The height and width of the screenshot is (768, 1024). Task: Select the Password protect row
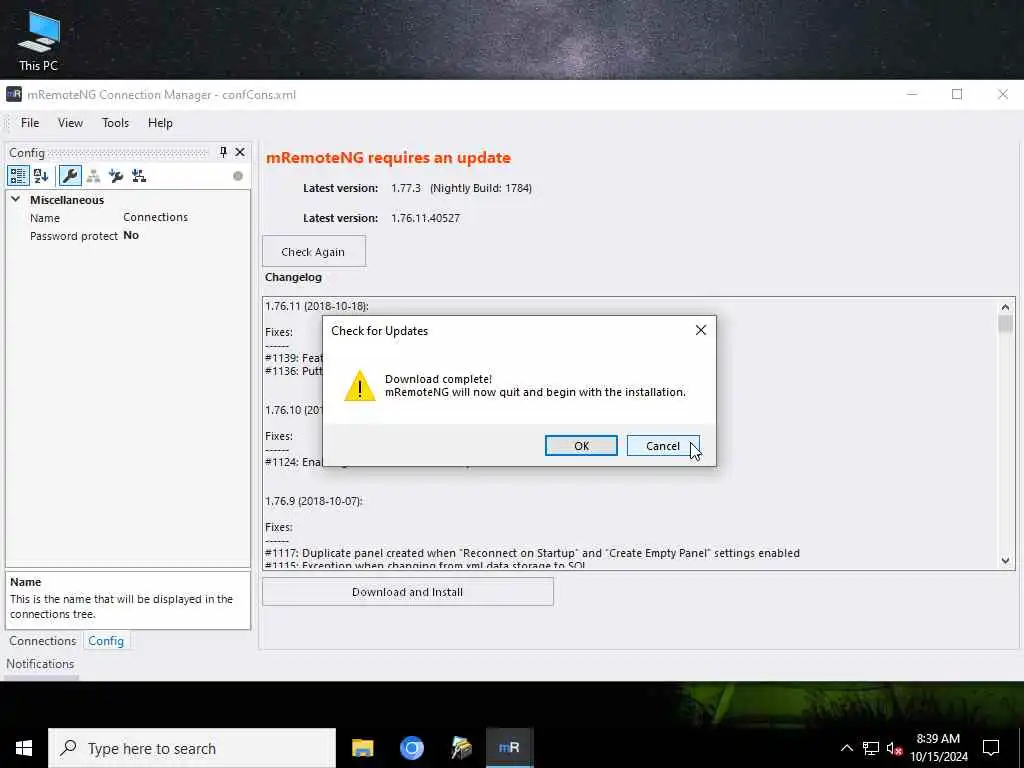pyautogui.click(x=128, y=236)
